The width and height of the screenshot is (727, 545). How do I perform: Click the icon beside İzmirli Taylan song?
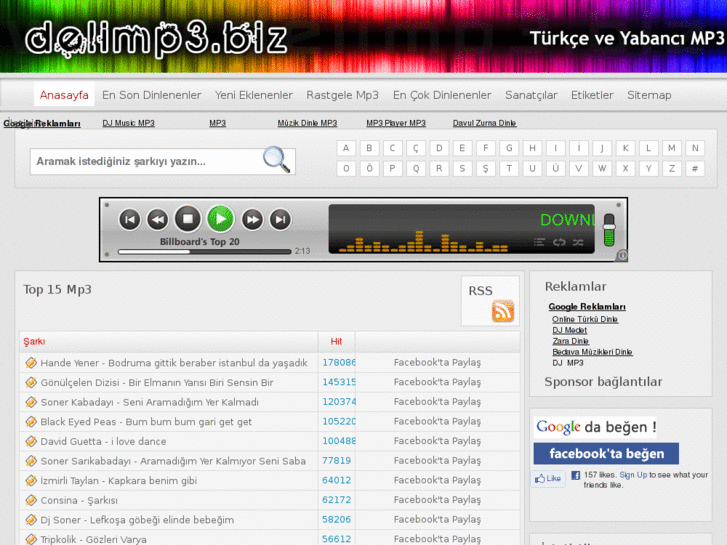coord(31,481)
